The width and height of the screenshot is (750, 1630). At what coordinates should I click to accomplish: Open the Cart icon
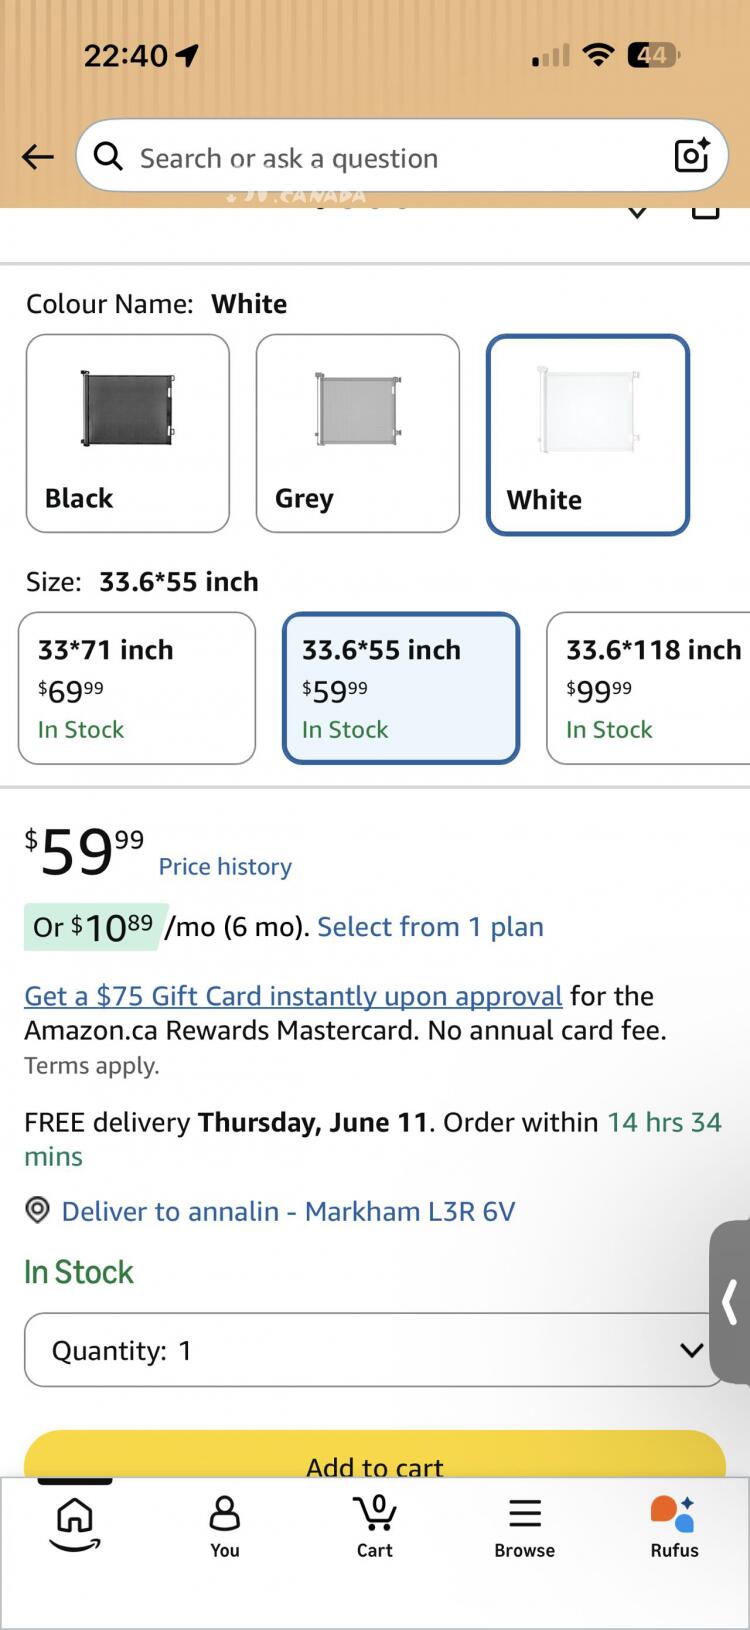pos(375,1526)
